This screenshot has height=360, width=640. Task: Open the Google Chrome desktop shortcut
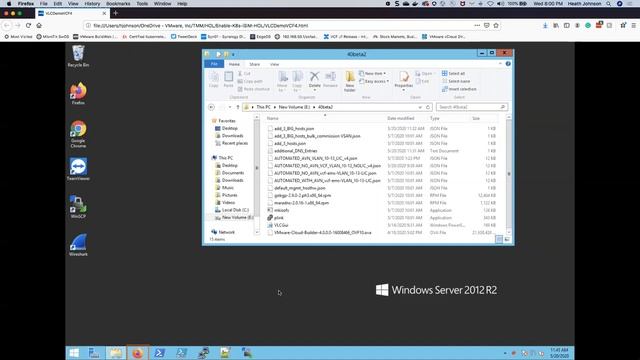78,134
